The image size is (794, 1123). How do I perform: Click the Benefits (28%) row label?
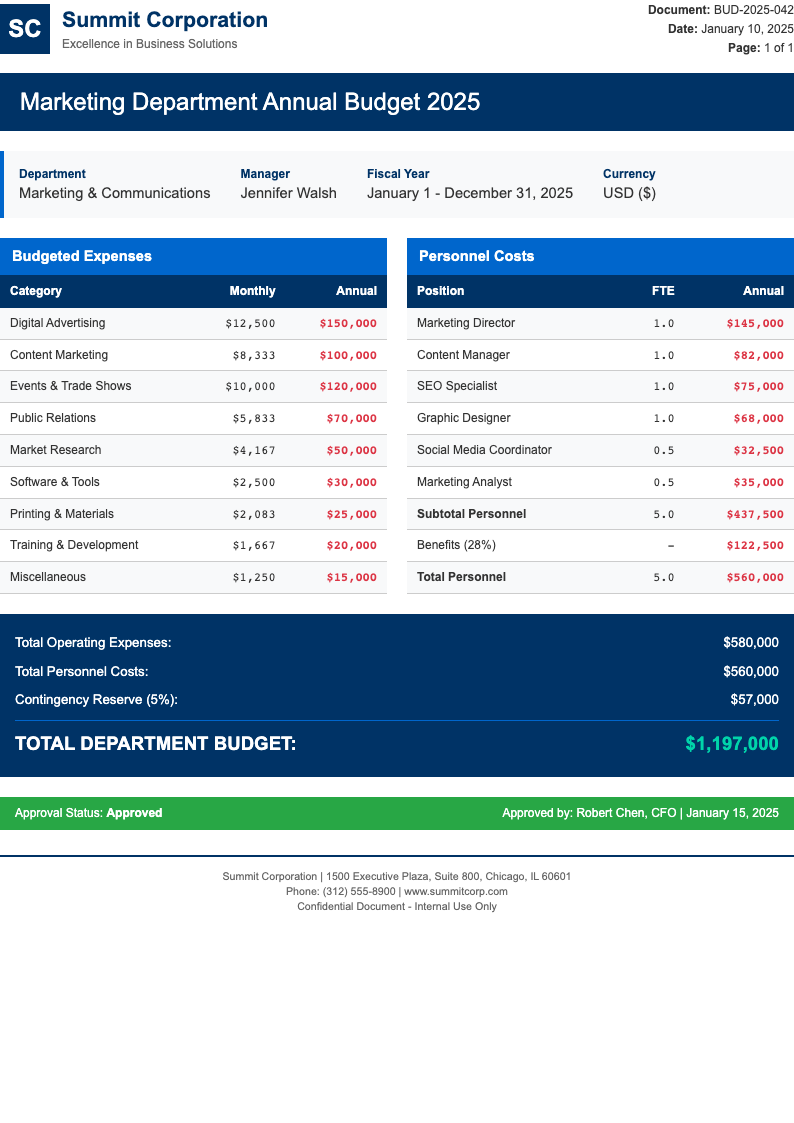tap(456, 545)
